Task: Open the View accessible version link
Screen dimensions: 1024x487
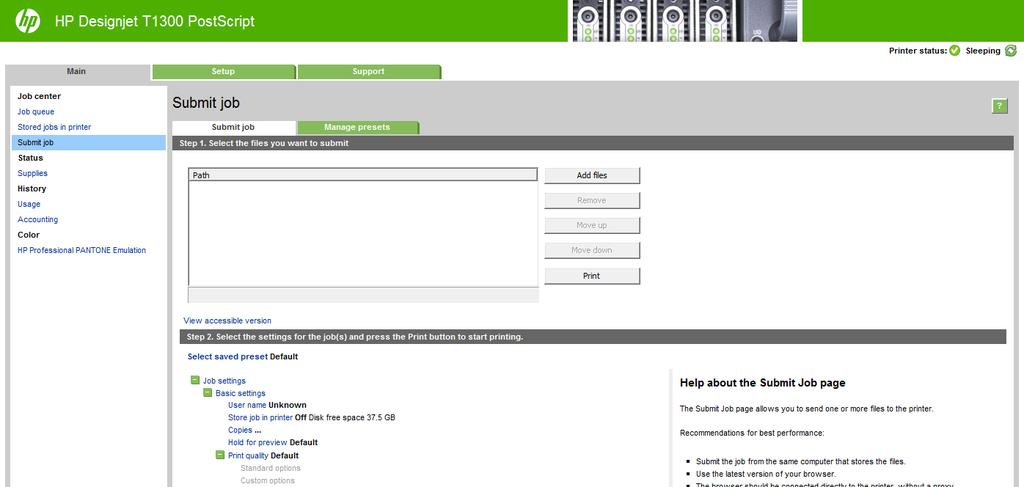Action: tap(227, 321)
